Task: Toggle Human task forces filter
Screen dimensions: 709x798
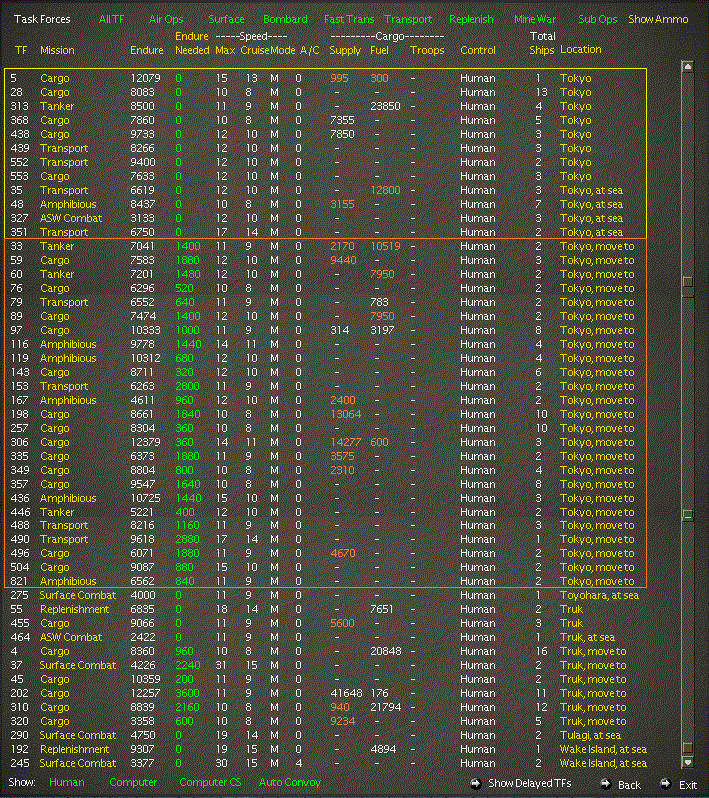Action: point(67,782)
